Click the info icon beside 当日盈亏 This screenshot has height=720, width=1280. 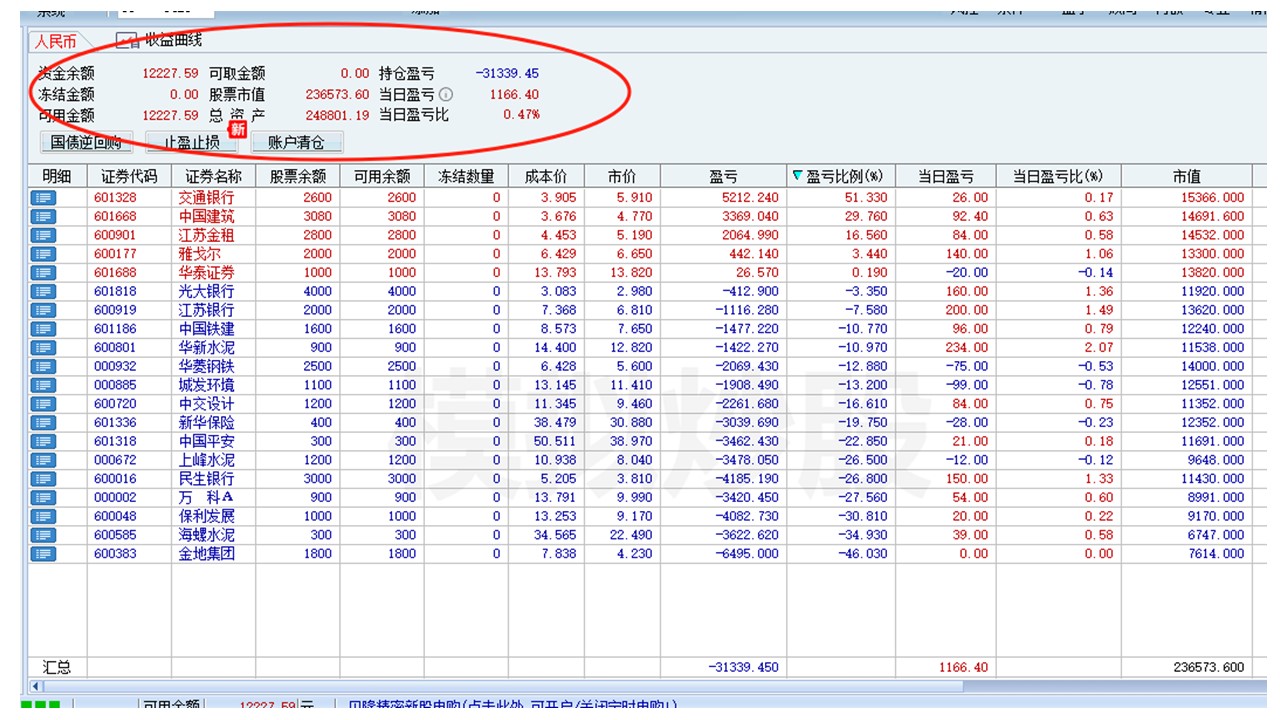(x=446, y=95)
